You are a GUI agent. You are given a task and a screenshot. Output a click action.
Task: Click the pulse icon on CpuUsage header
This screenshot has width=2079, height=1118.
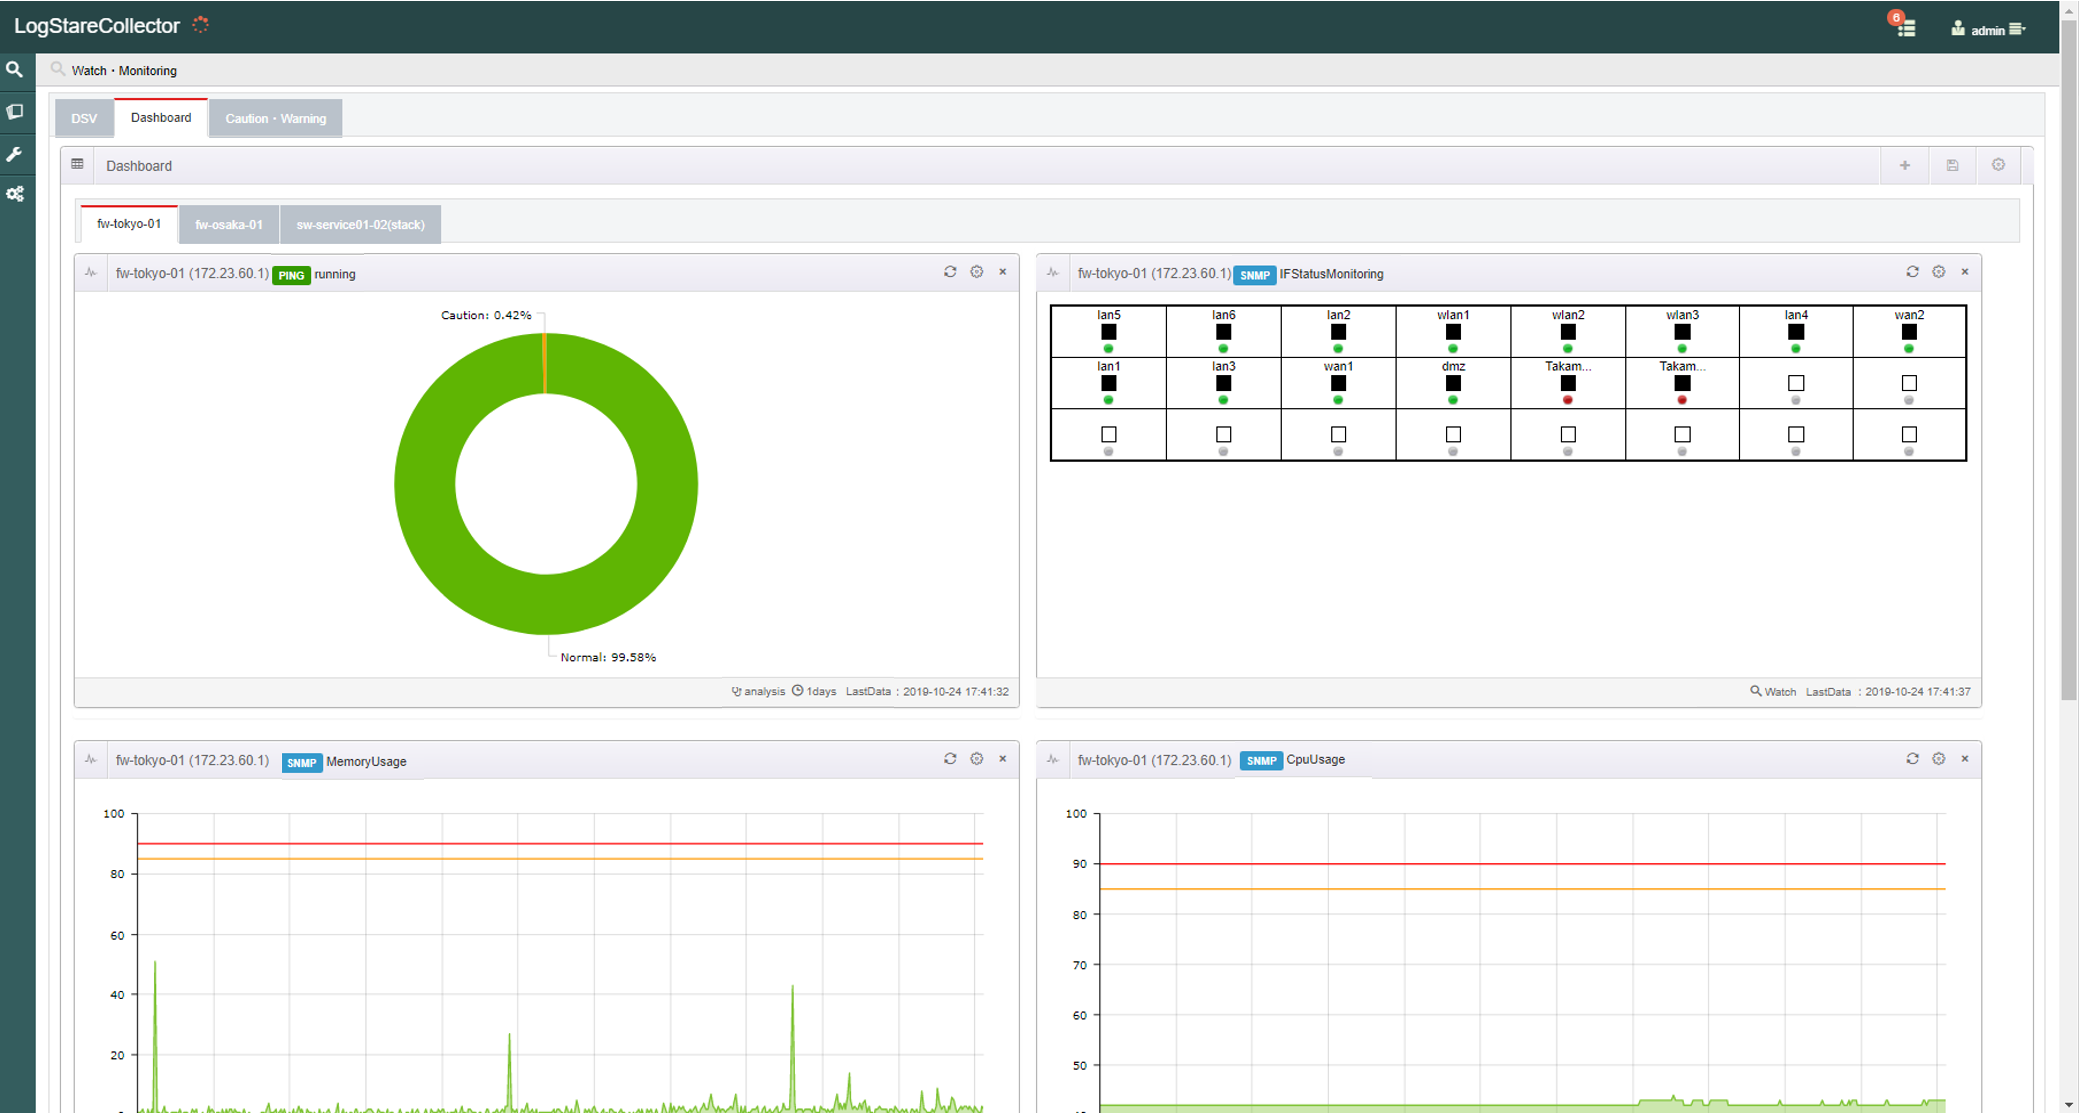pos(1053,760)
